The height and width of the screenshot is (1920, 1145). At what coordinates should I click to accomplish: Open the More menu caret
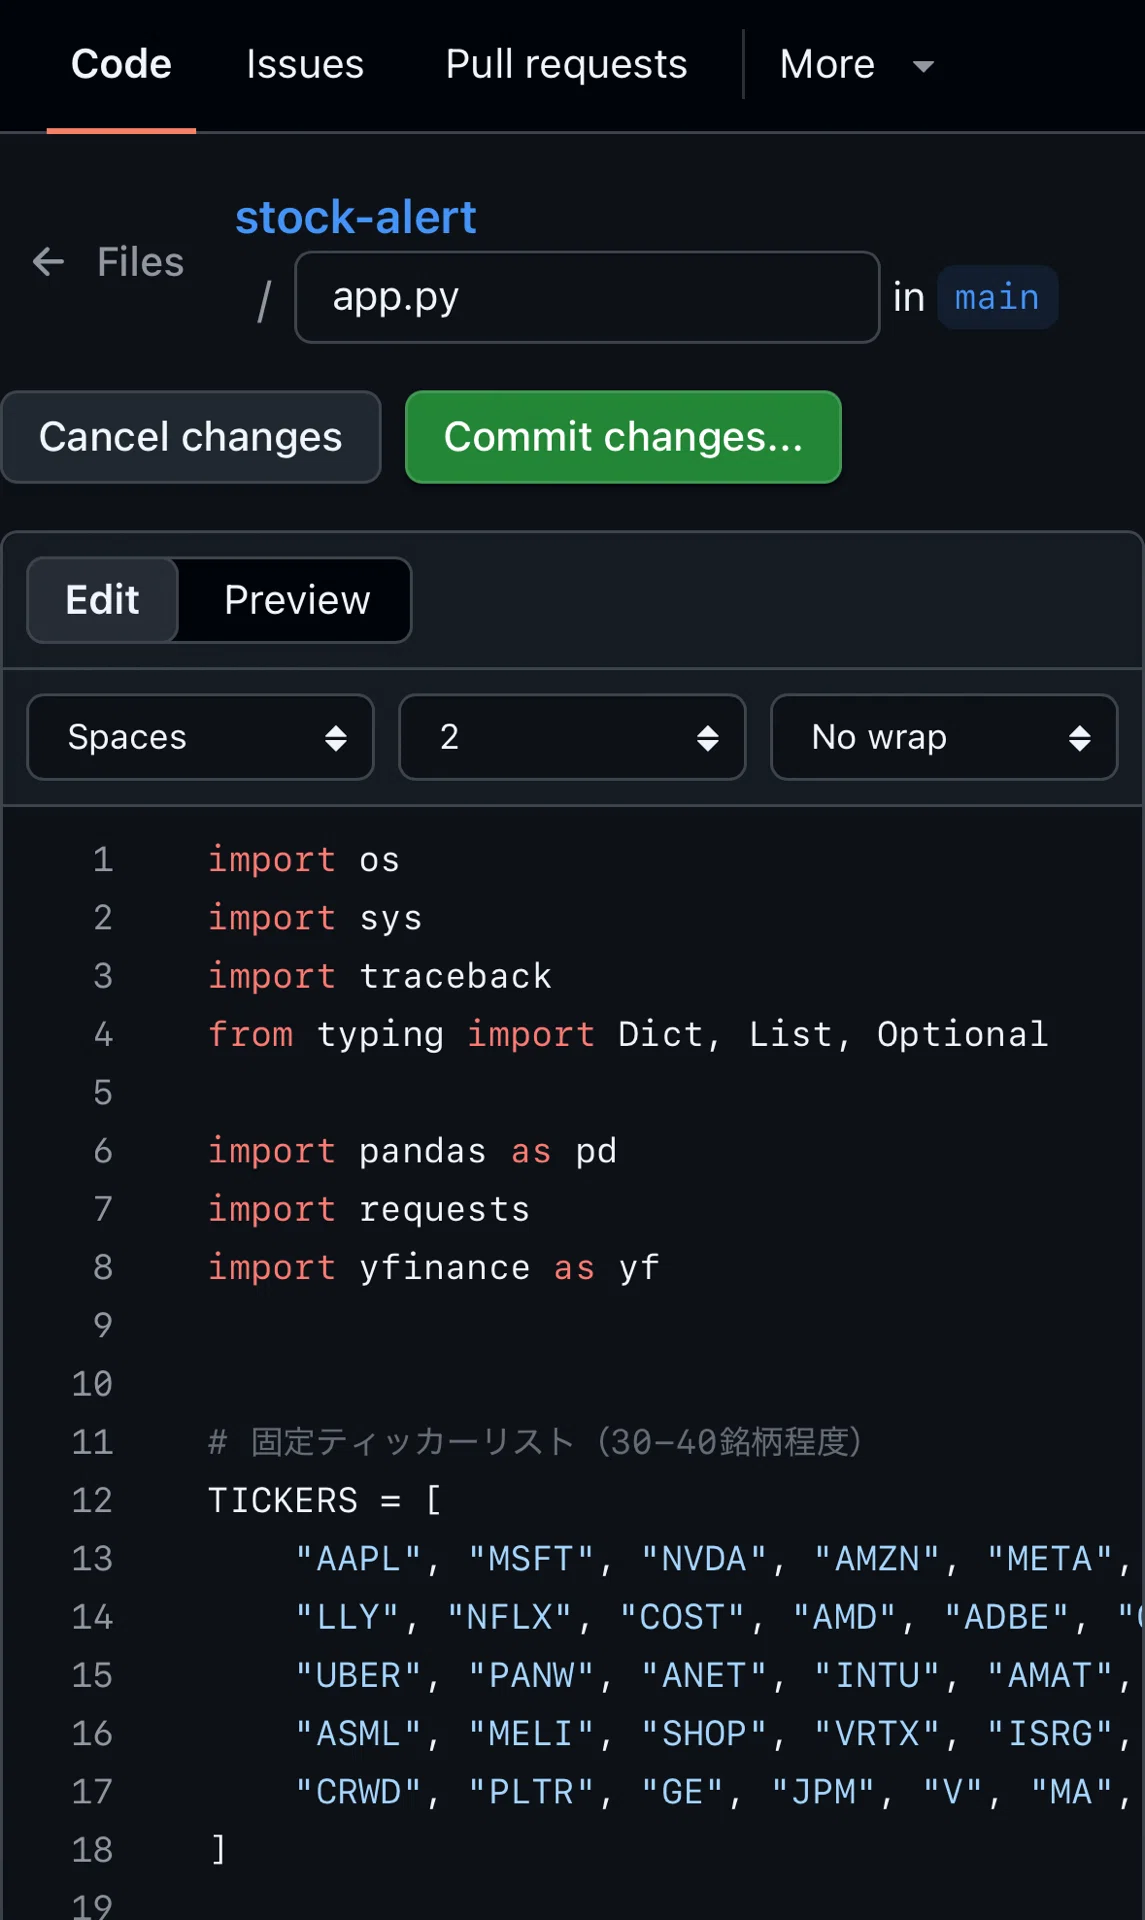coord(923,66)
